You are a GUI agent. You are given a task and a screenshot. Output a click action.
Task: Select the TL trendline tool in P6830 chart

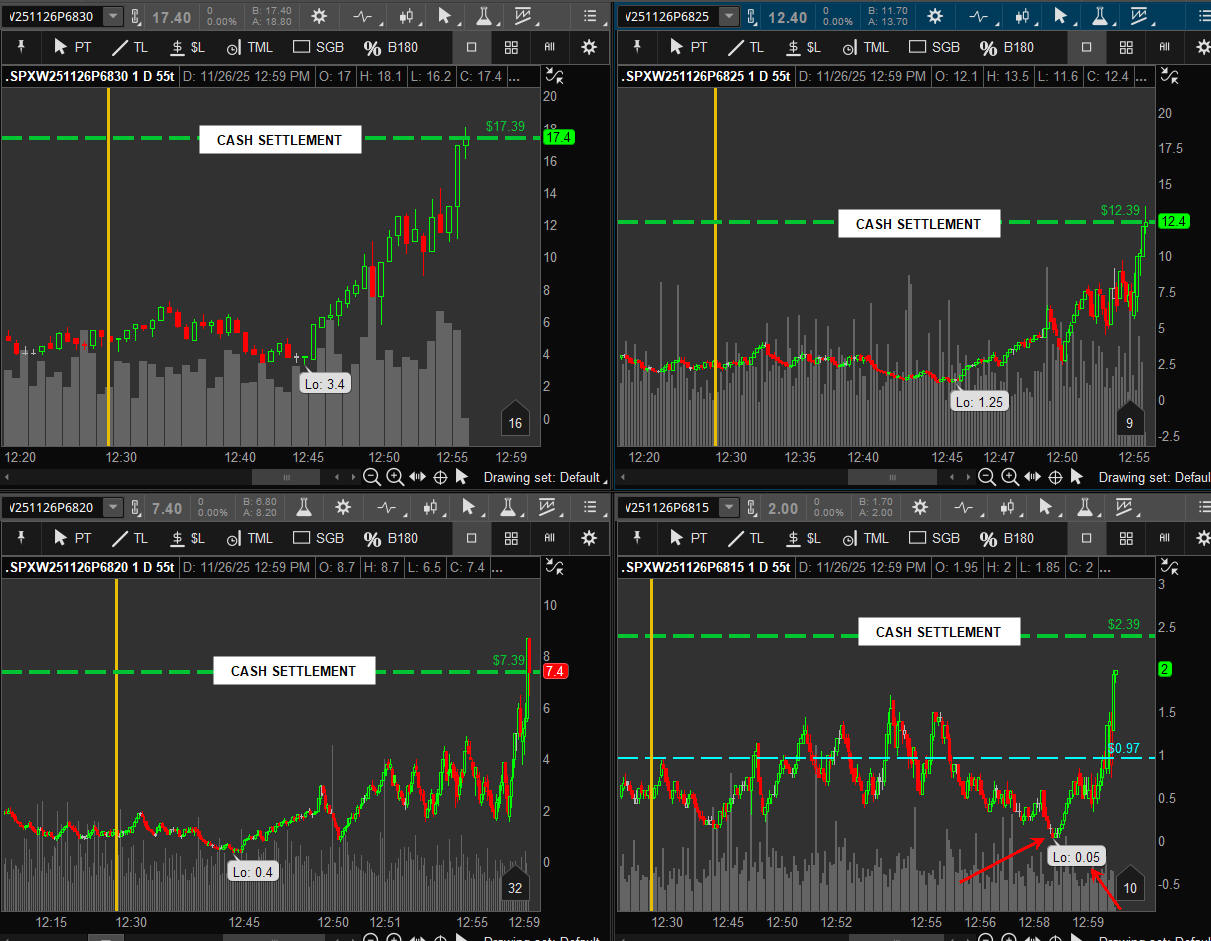(132, 47)
